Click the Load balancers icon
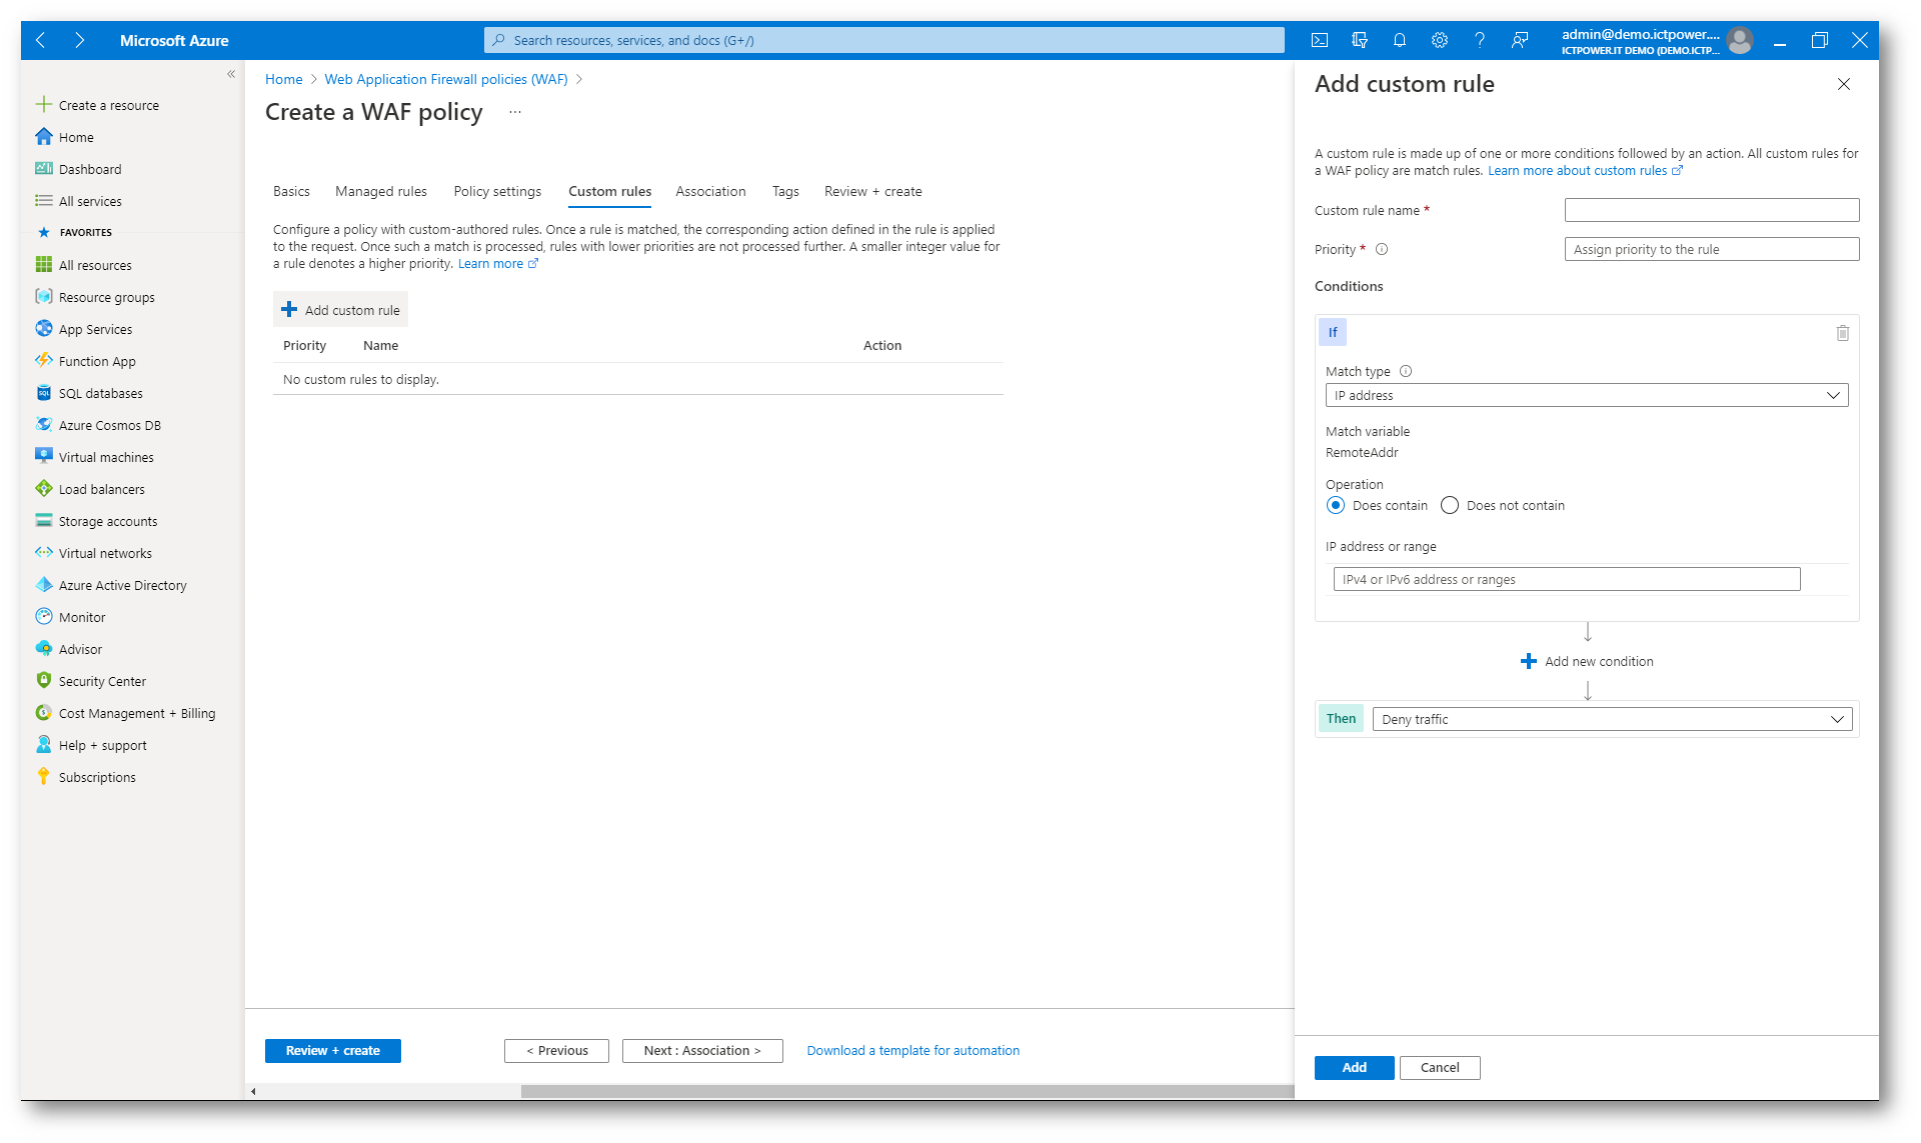This screenshot has height=1143, width=1921. pyautogui.click(x=44, y=488)
